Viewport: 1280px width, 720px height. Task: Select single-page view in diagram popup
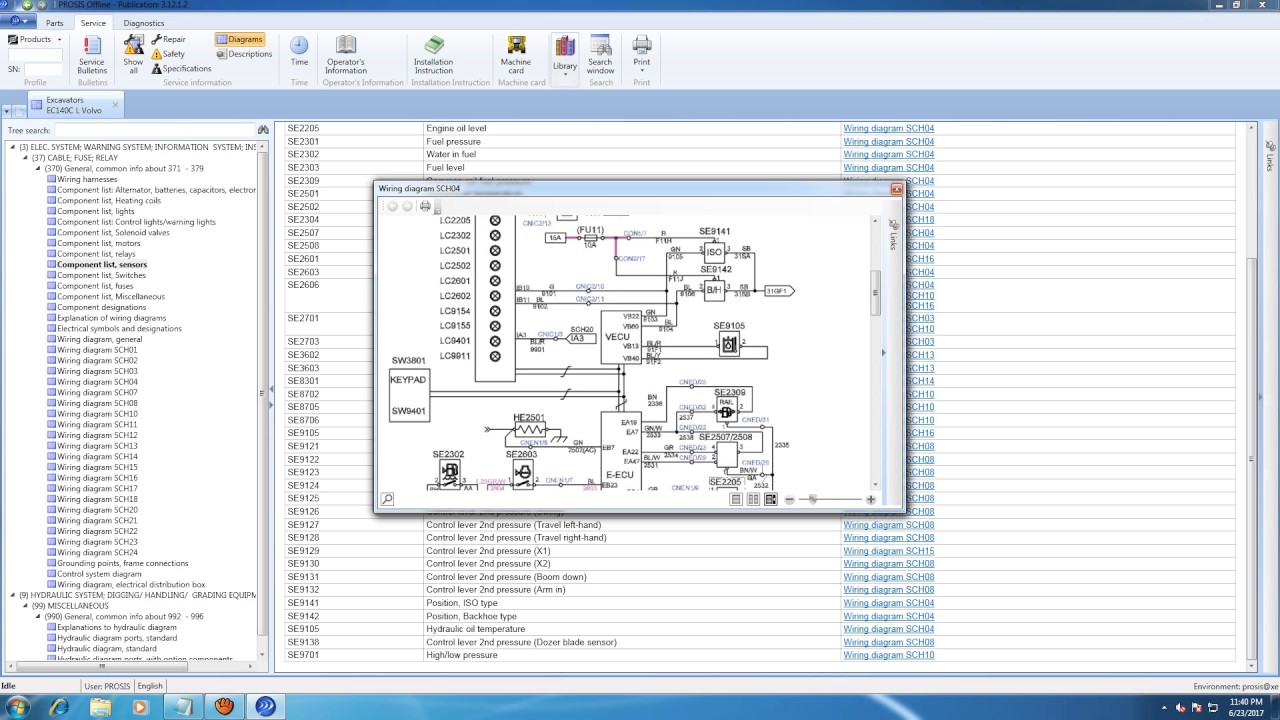click(736, 499)
